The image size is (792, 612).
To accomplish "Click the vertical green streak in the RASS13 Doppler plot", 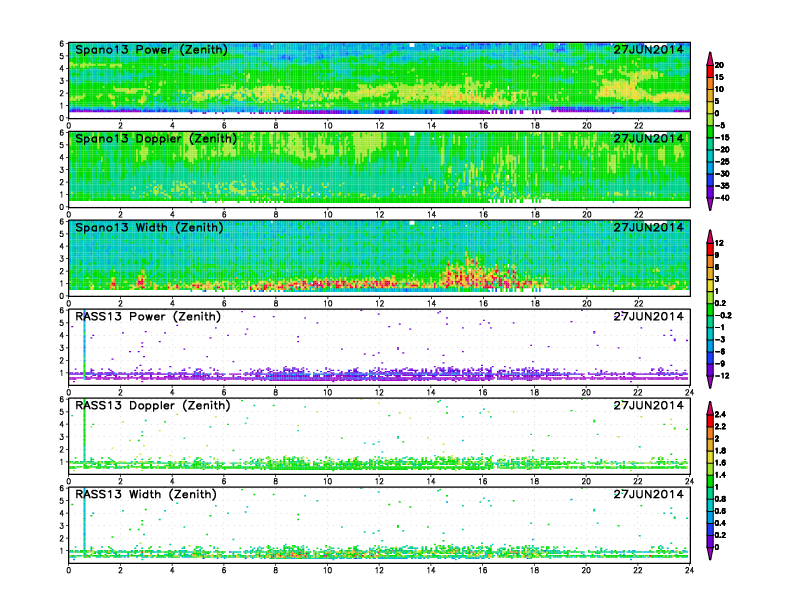I will pos(84,429).
